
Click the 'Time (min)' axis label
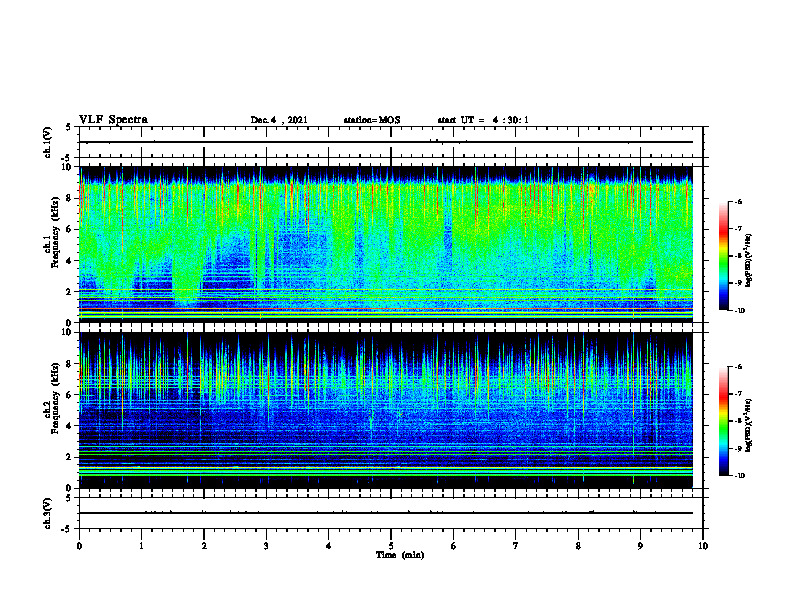point(400,555)
